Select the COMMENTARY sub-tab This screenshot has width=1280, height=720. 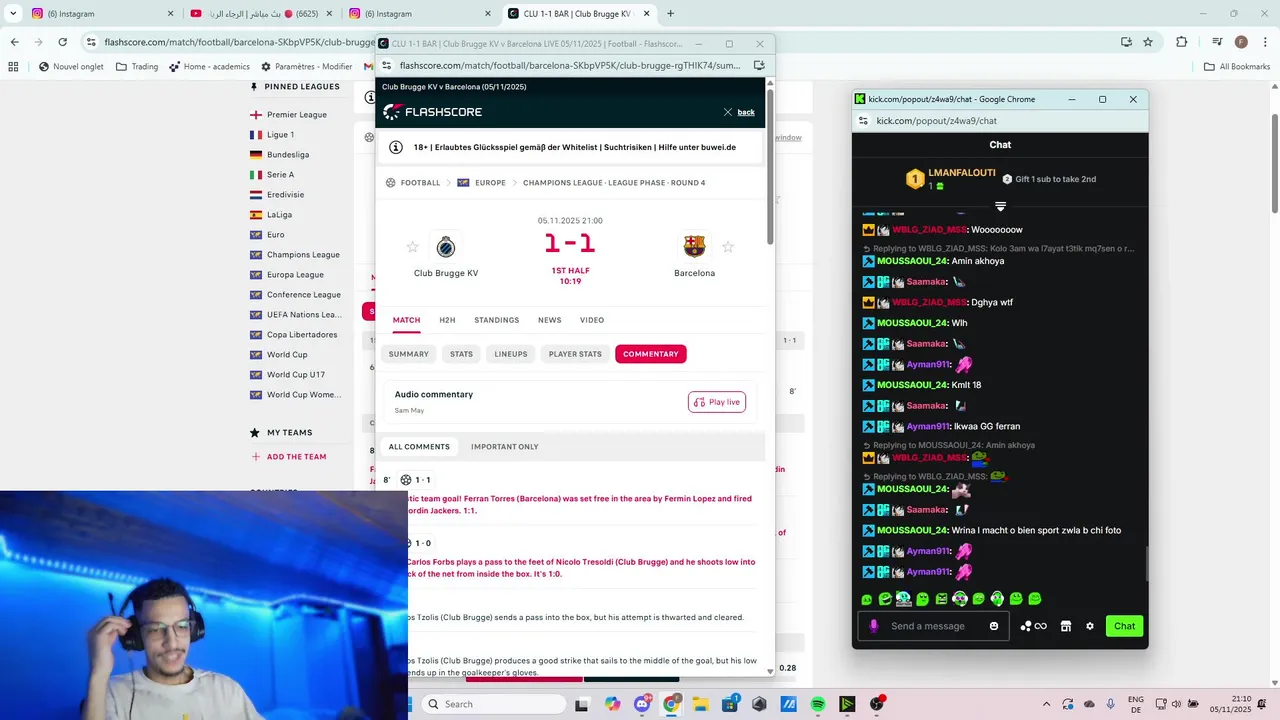pos(651,354)
